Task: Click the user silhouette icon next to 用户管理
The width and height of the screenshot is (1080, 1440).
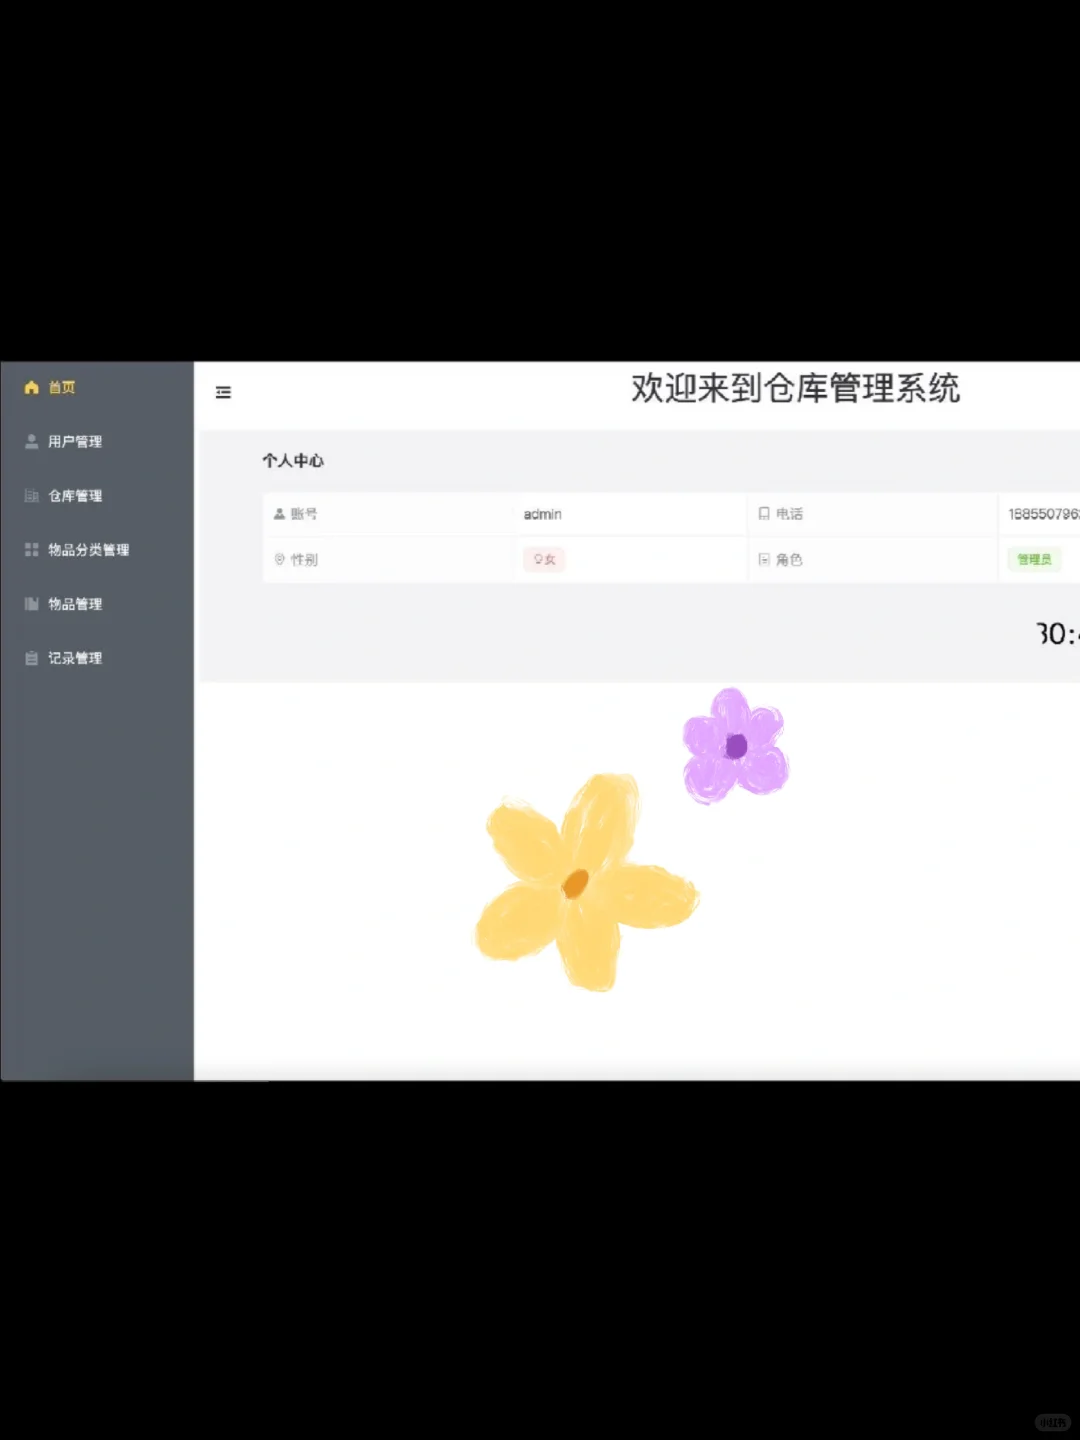Action: pyautogui.click(x=30, y=441)
